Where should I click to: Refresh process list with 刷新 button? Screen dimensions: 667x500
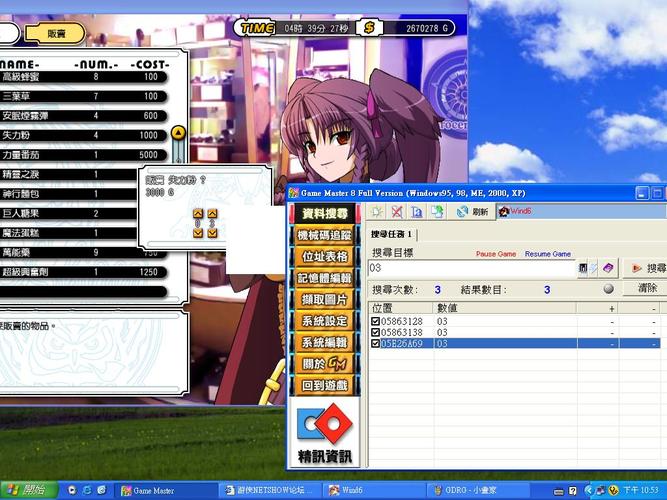[472, 211]
